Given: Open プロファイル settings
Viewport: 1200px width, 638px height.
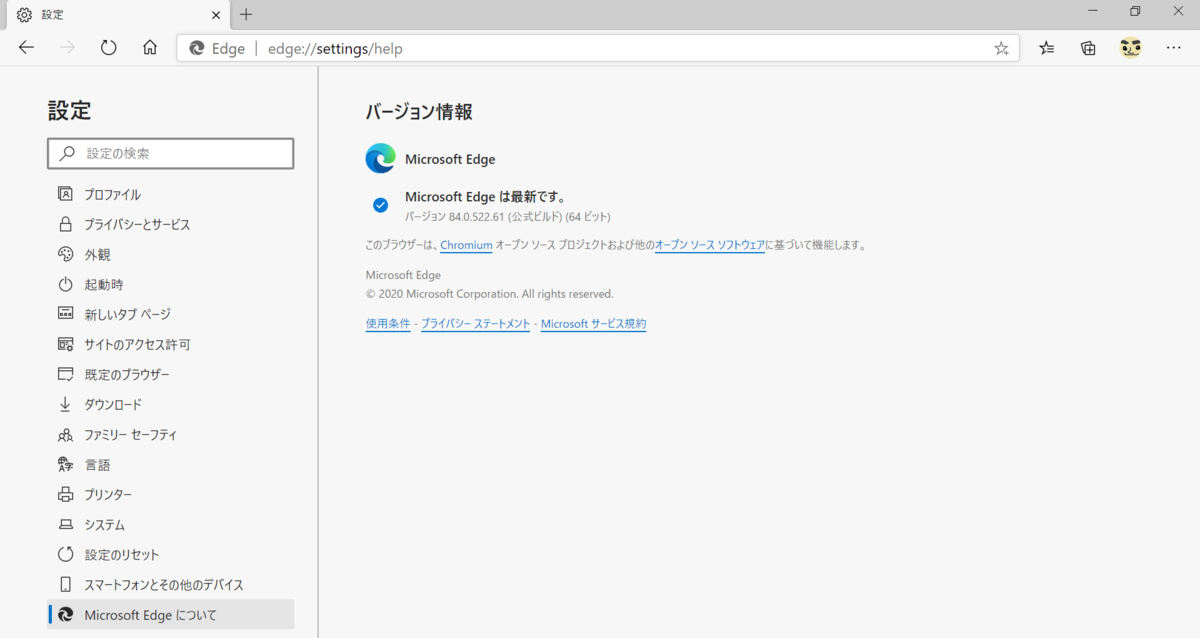Looking at the screenshot, I should click(x=171, y=194).
